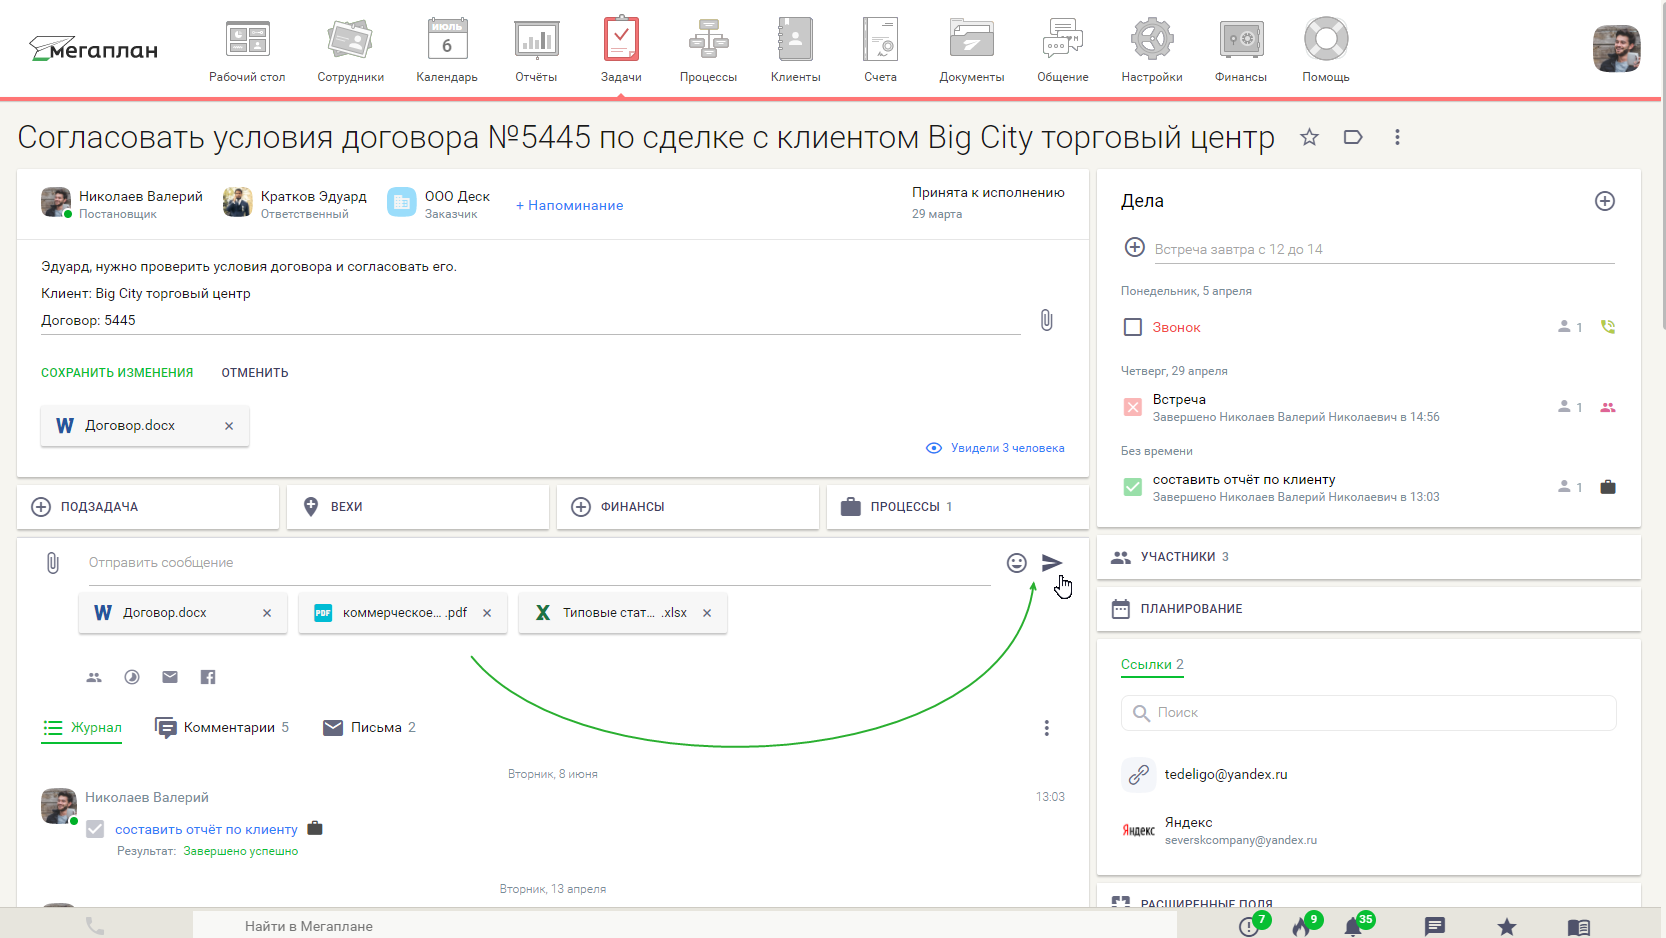Open the Документы section
Image resolution: width=1666 pixels, height=938 pixels.
[972, 50]
